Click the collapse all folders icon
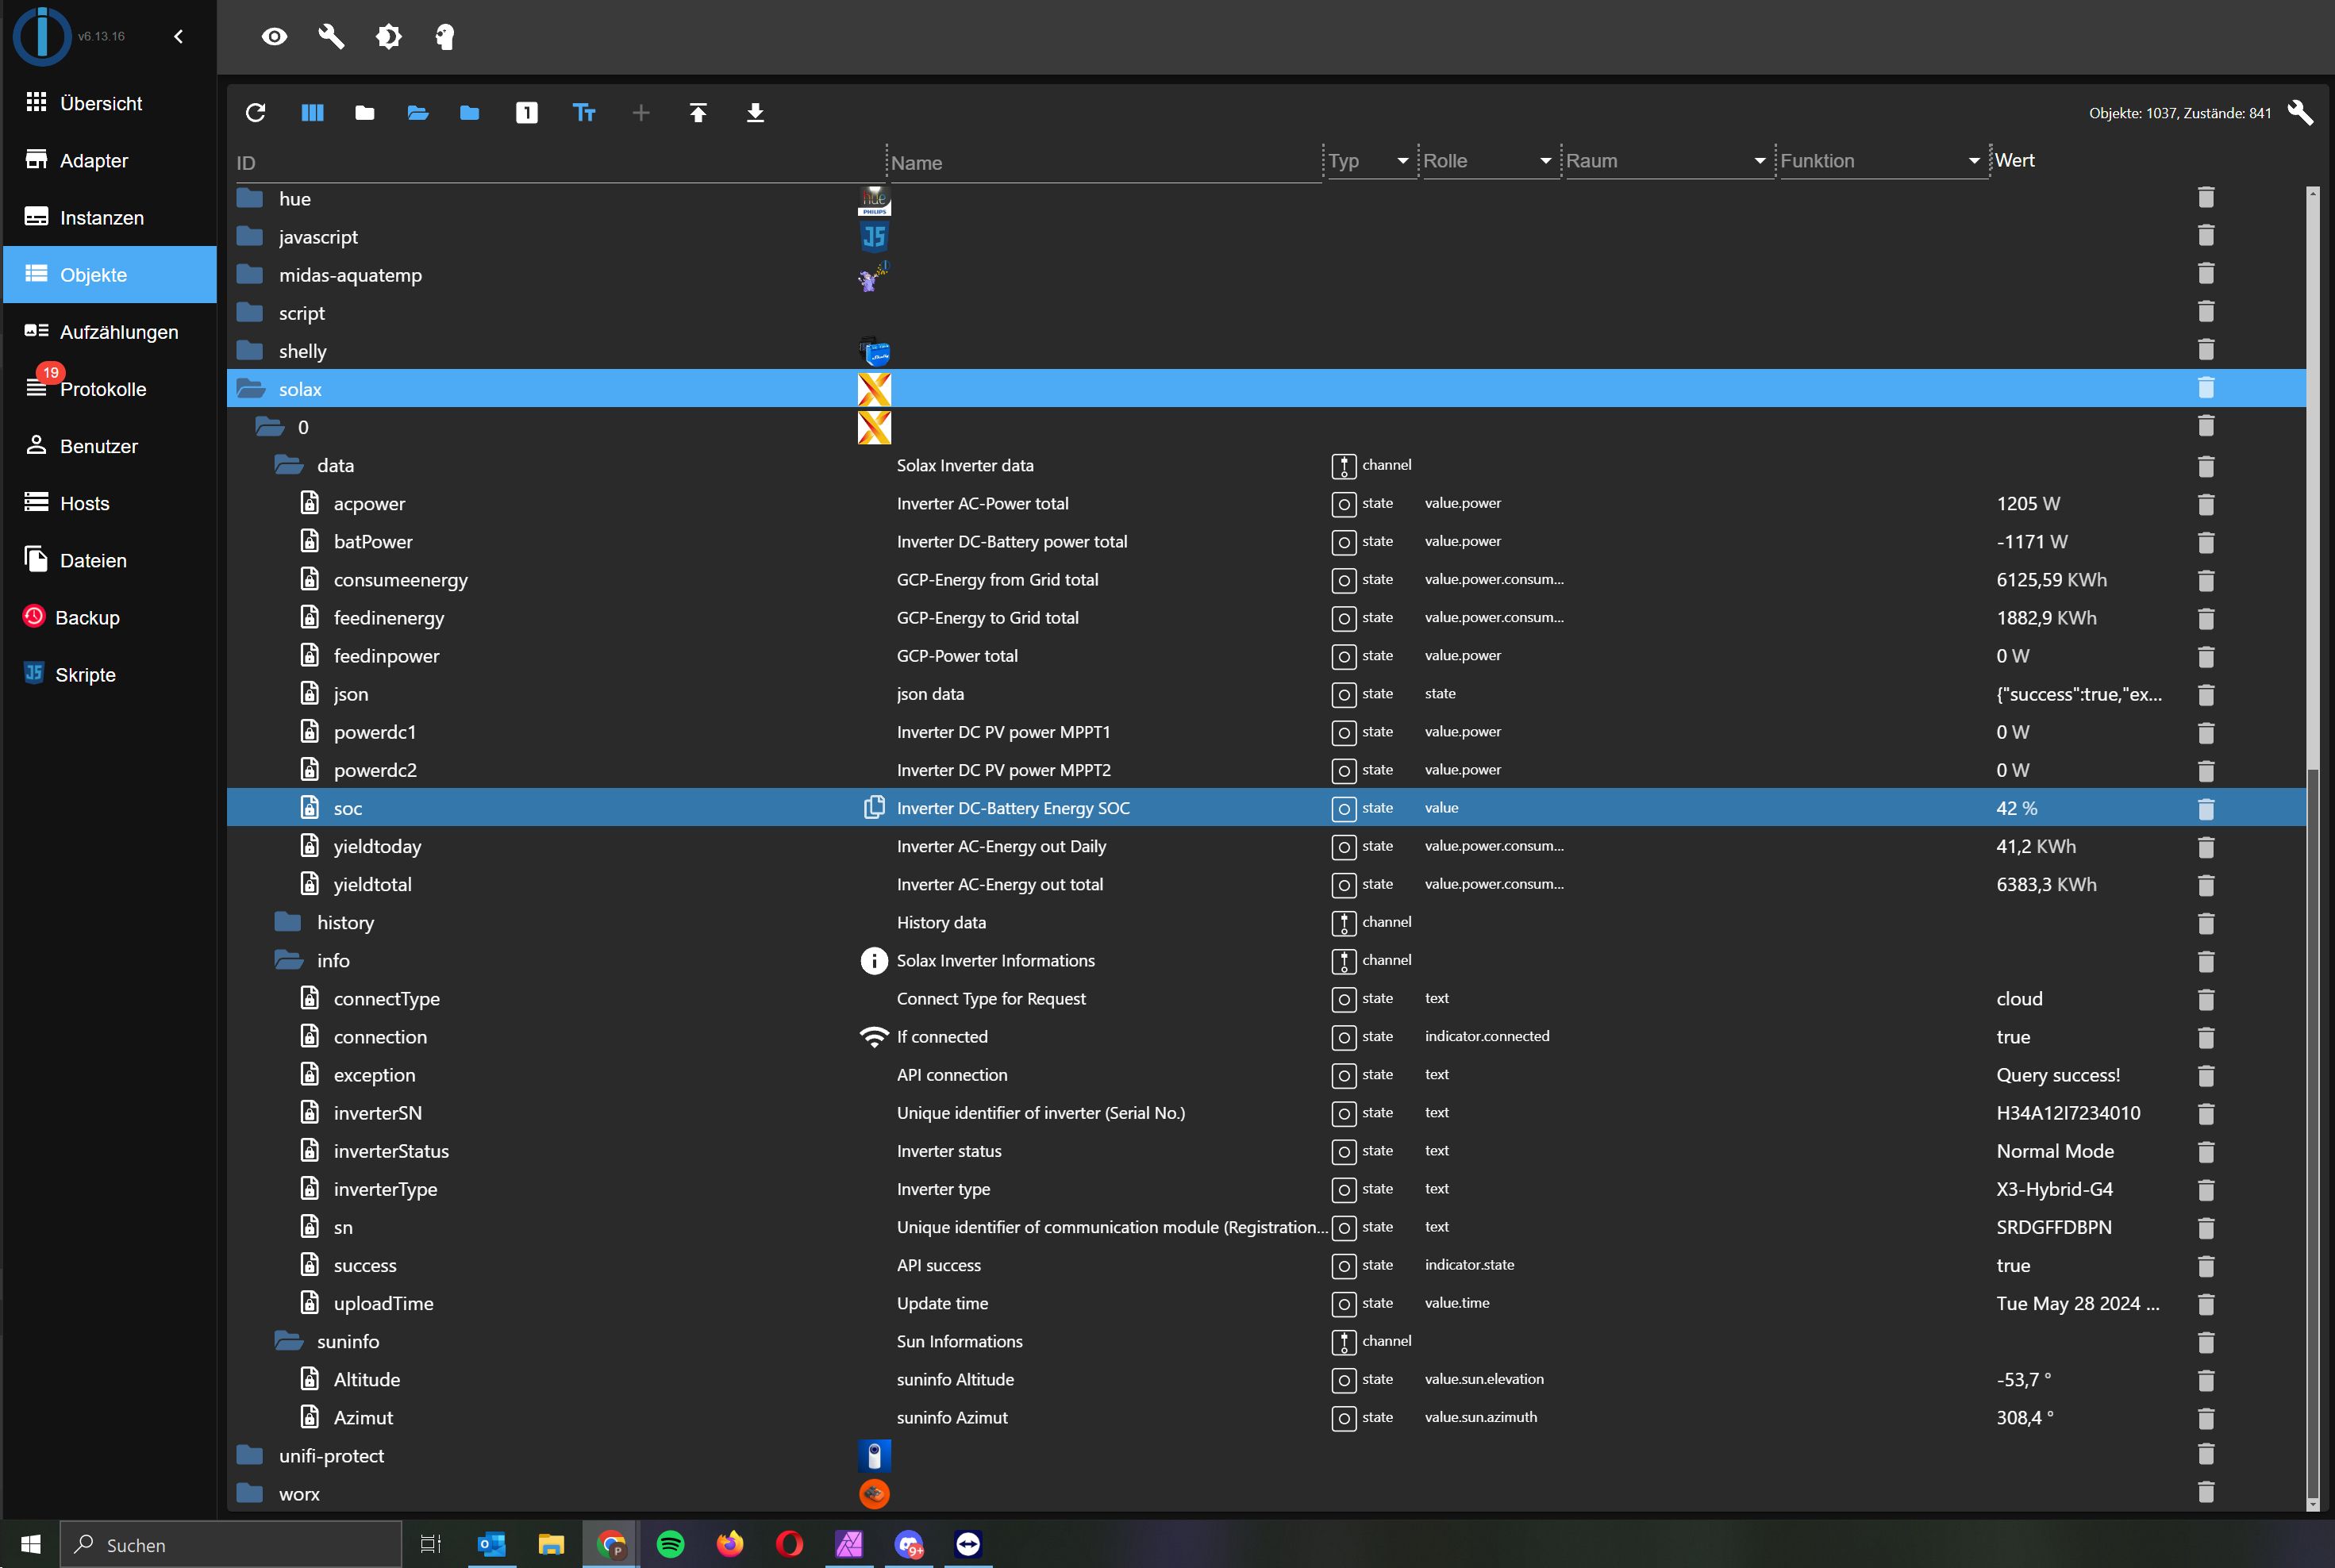2335x1568 pixels. [365, 113]
